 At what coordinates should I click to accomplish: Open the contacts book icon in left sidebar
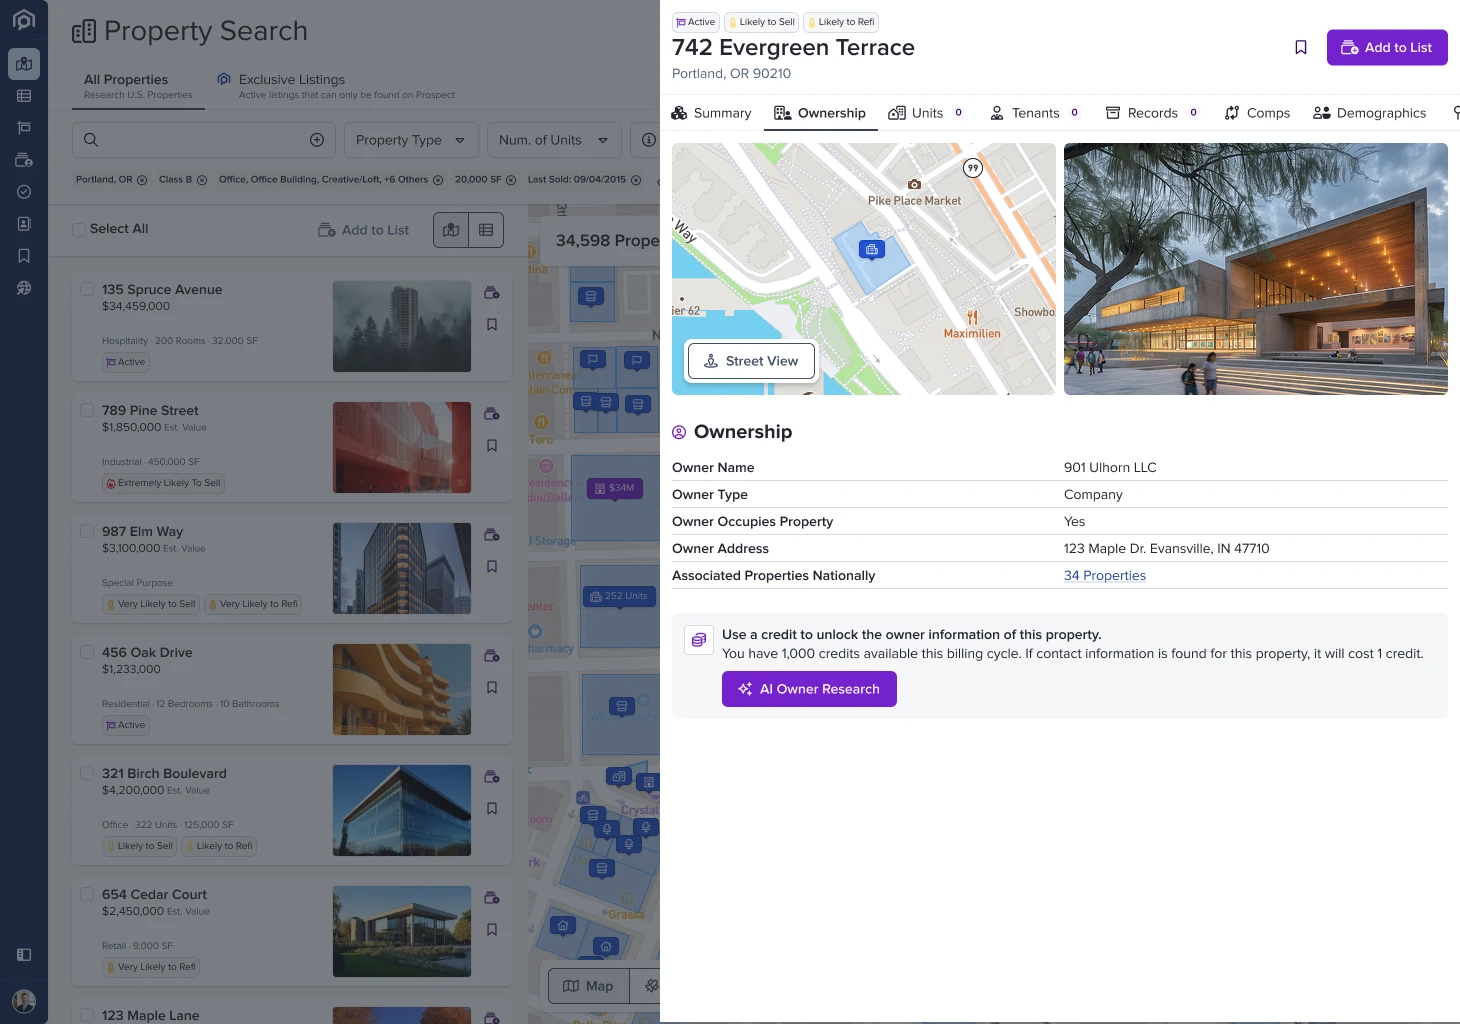(x=24, y=224)
